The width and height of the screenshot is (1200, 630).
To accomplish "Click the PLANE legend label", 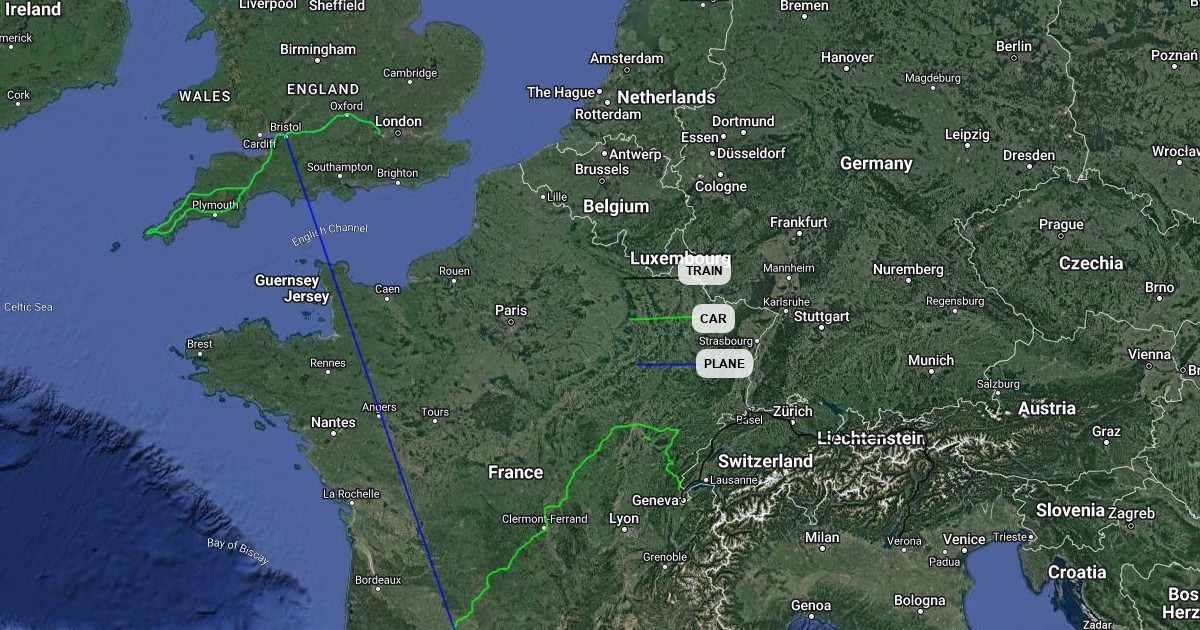I will [724, 364].
